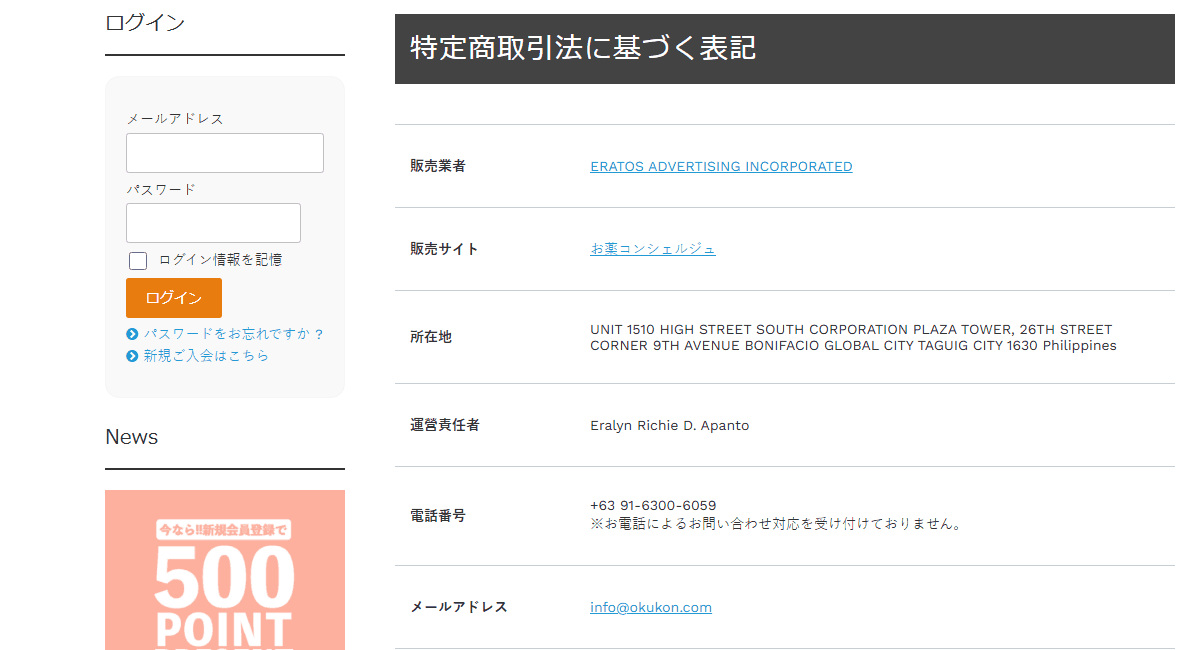Select the name Eralyn Richie D. Apanto
The height and width of the screenshot is (650, 1200).
pyautogui.click(x=670, y=426)
